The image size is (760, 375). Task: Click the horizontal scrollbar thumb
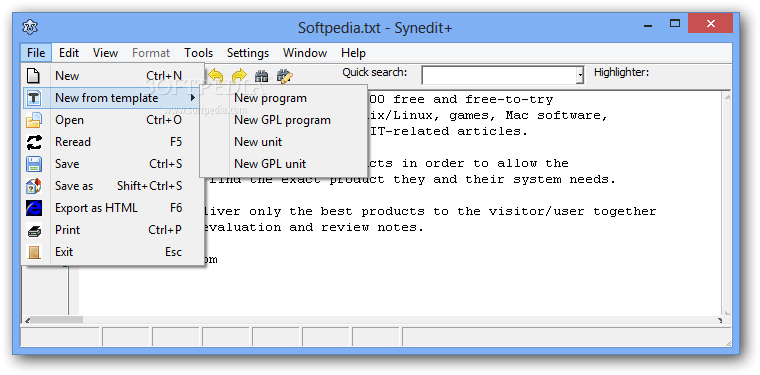57,320
